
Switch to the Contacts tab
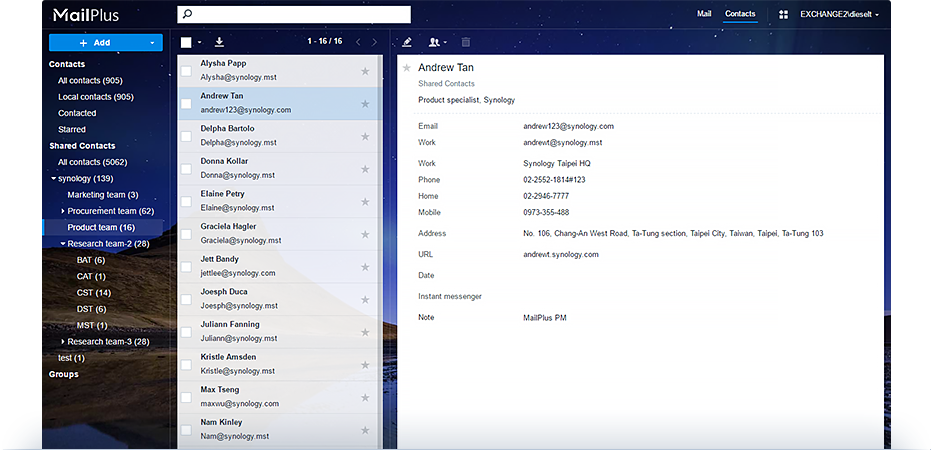(740, 14)
